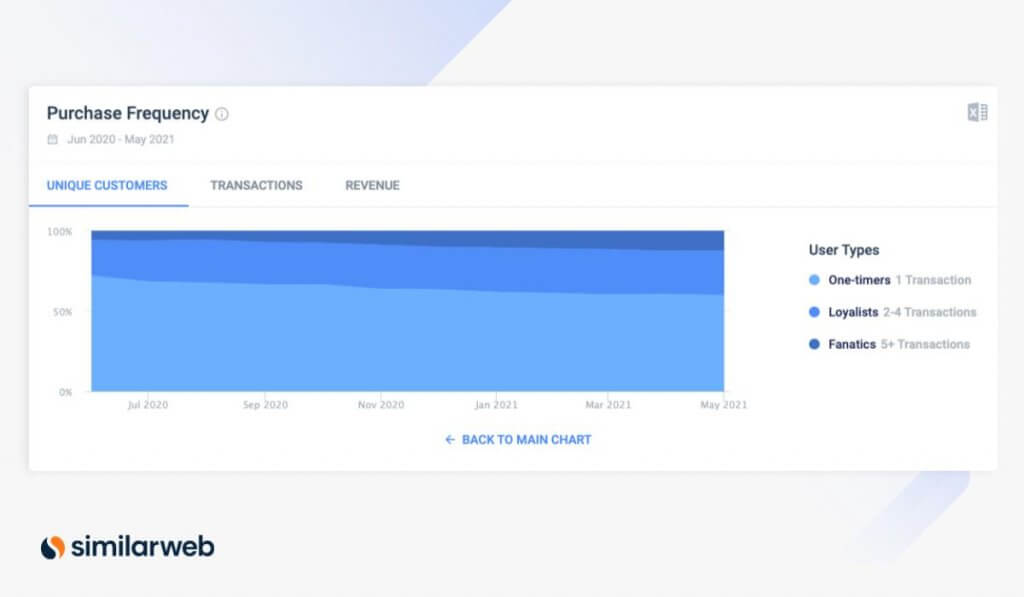Export the chart to Excel
This screenshot has width=1024, height=597.
(x=977, y=111)
